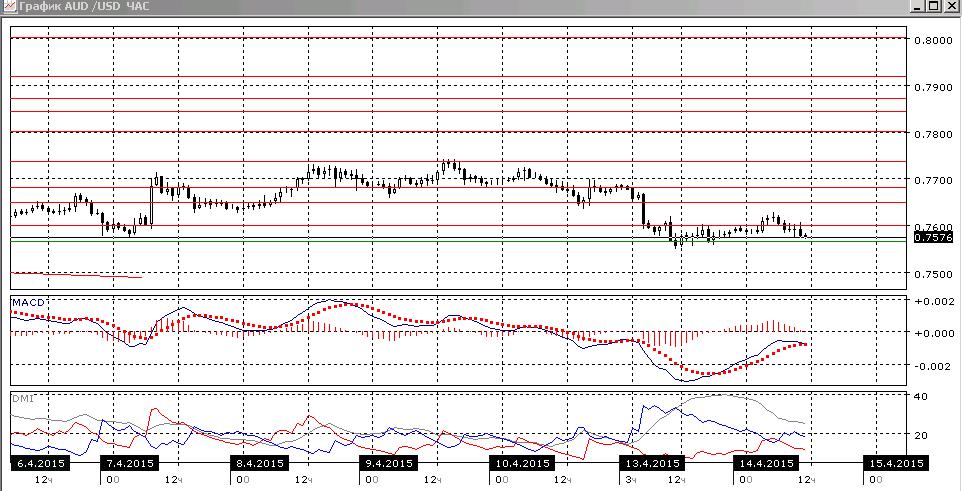Select the 14.4.2015 date marker
Viewport: 962px width, 491px height.
tap(764, 463)
